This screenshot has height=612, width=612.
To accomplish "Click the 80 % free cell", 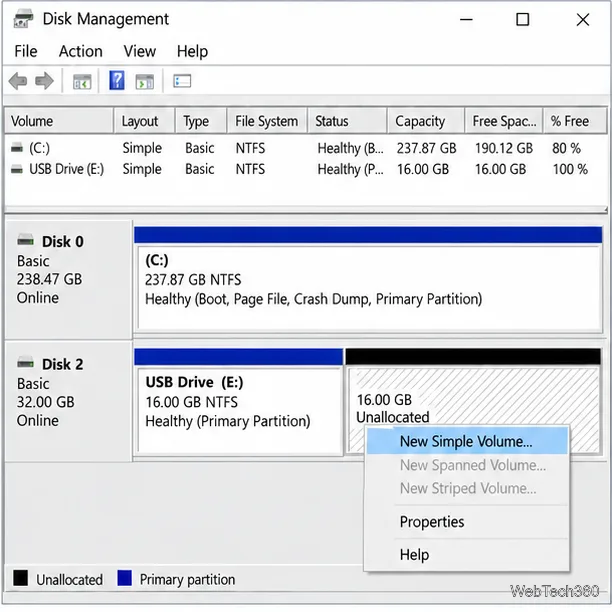I will click(566, 148).
